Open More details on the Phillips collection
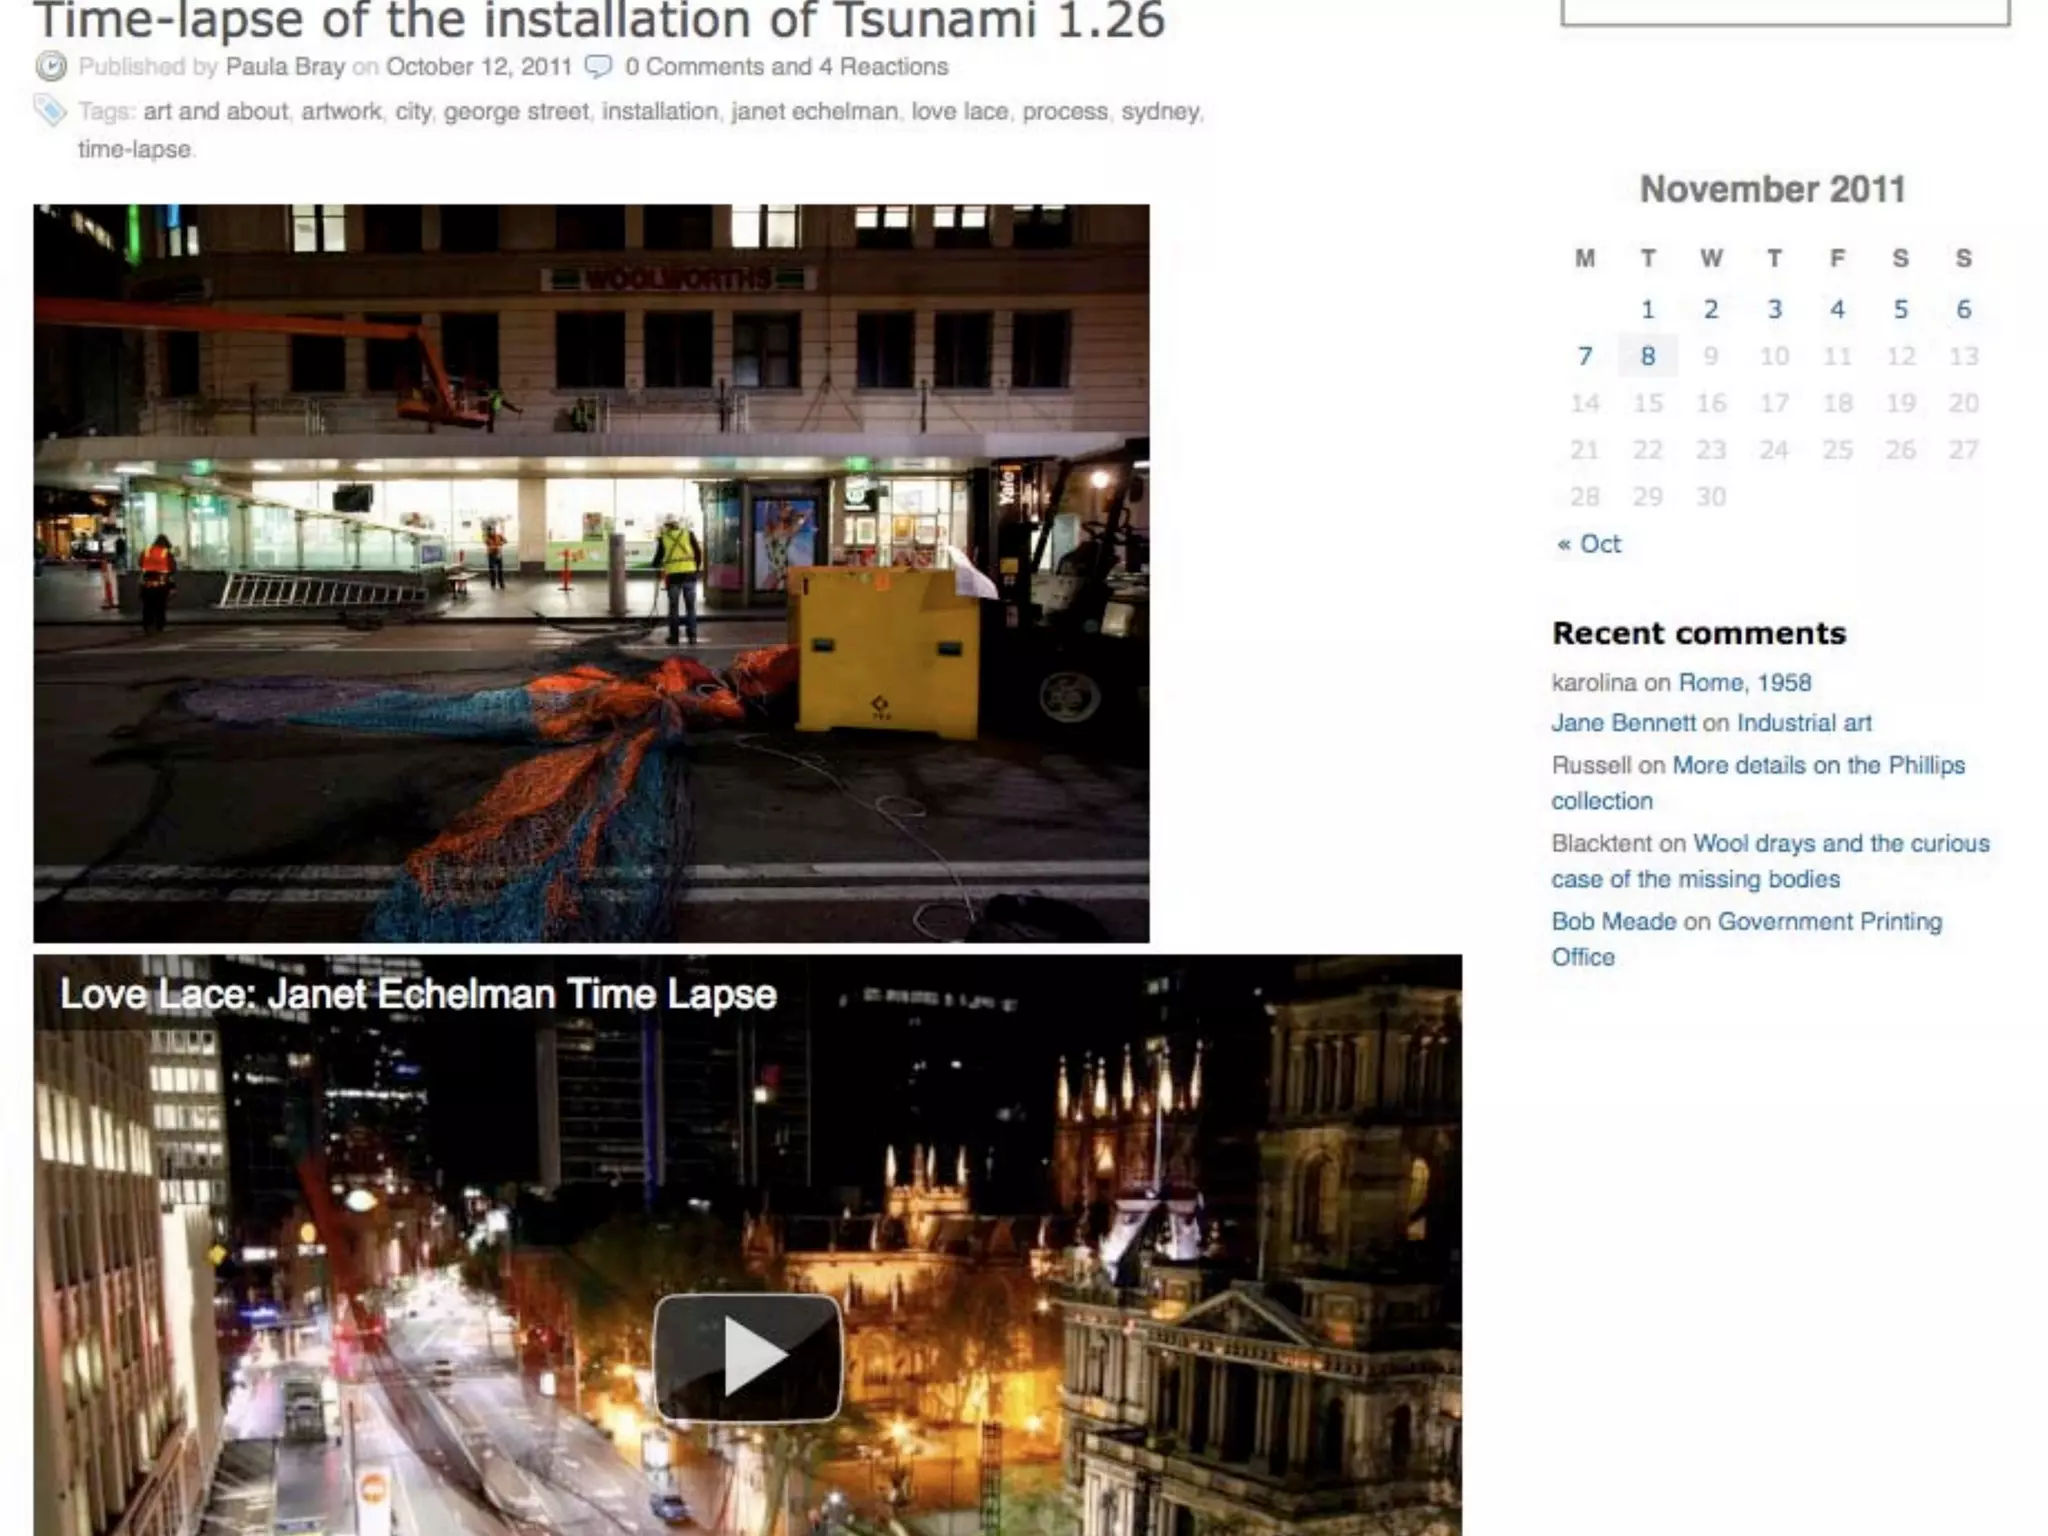The height and width of the screenshot is (1536, 2048). point(1817,765)
